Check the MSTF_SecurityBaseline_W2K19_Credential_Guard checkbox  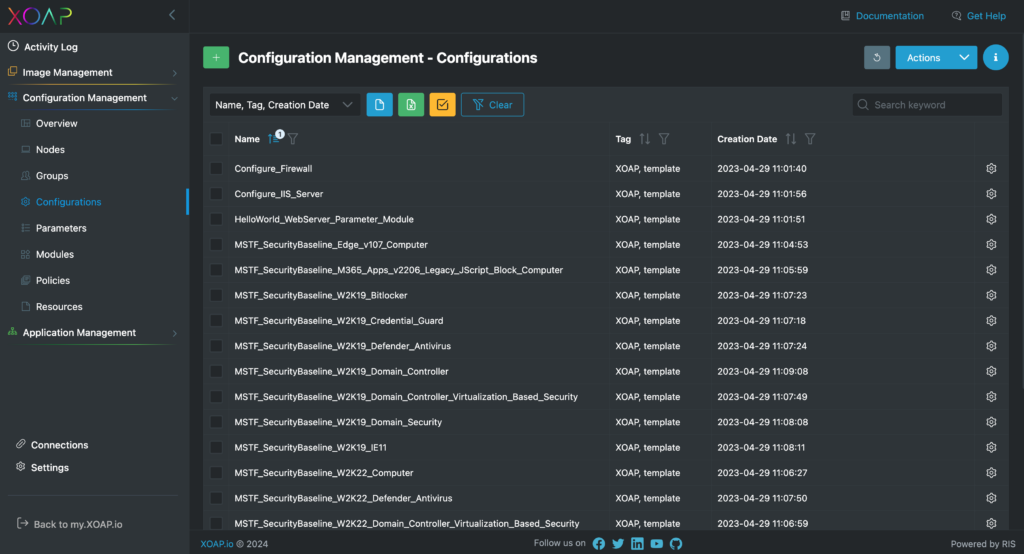point(216,321)
